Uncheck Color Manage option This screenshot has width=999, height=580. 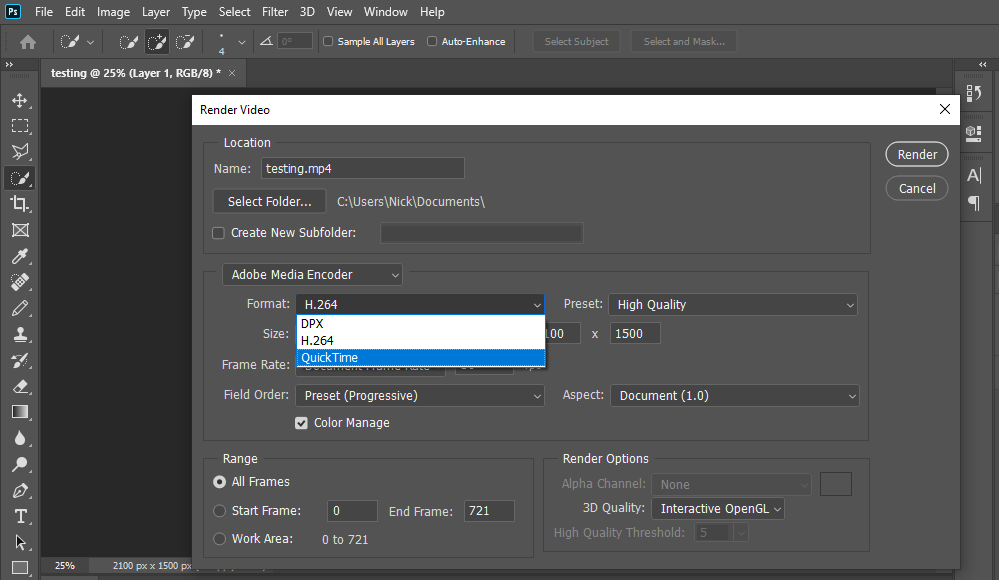tap(301, 423)
